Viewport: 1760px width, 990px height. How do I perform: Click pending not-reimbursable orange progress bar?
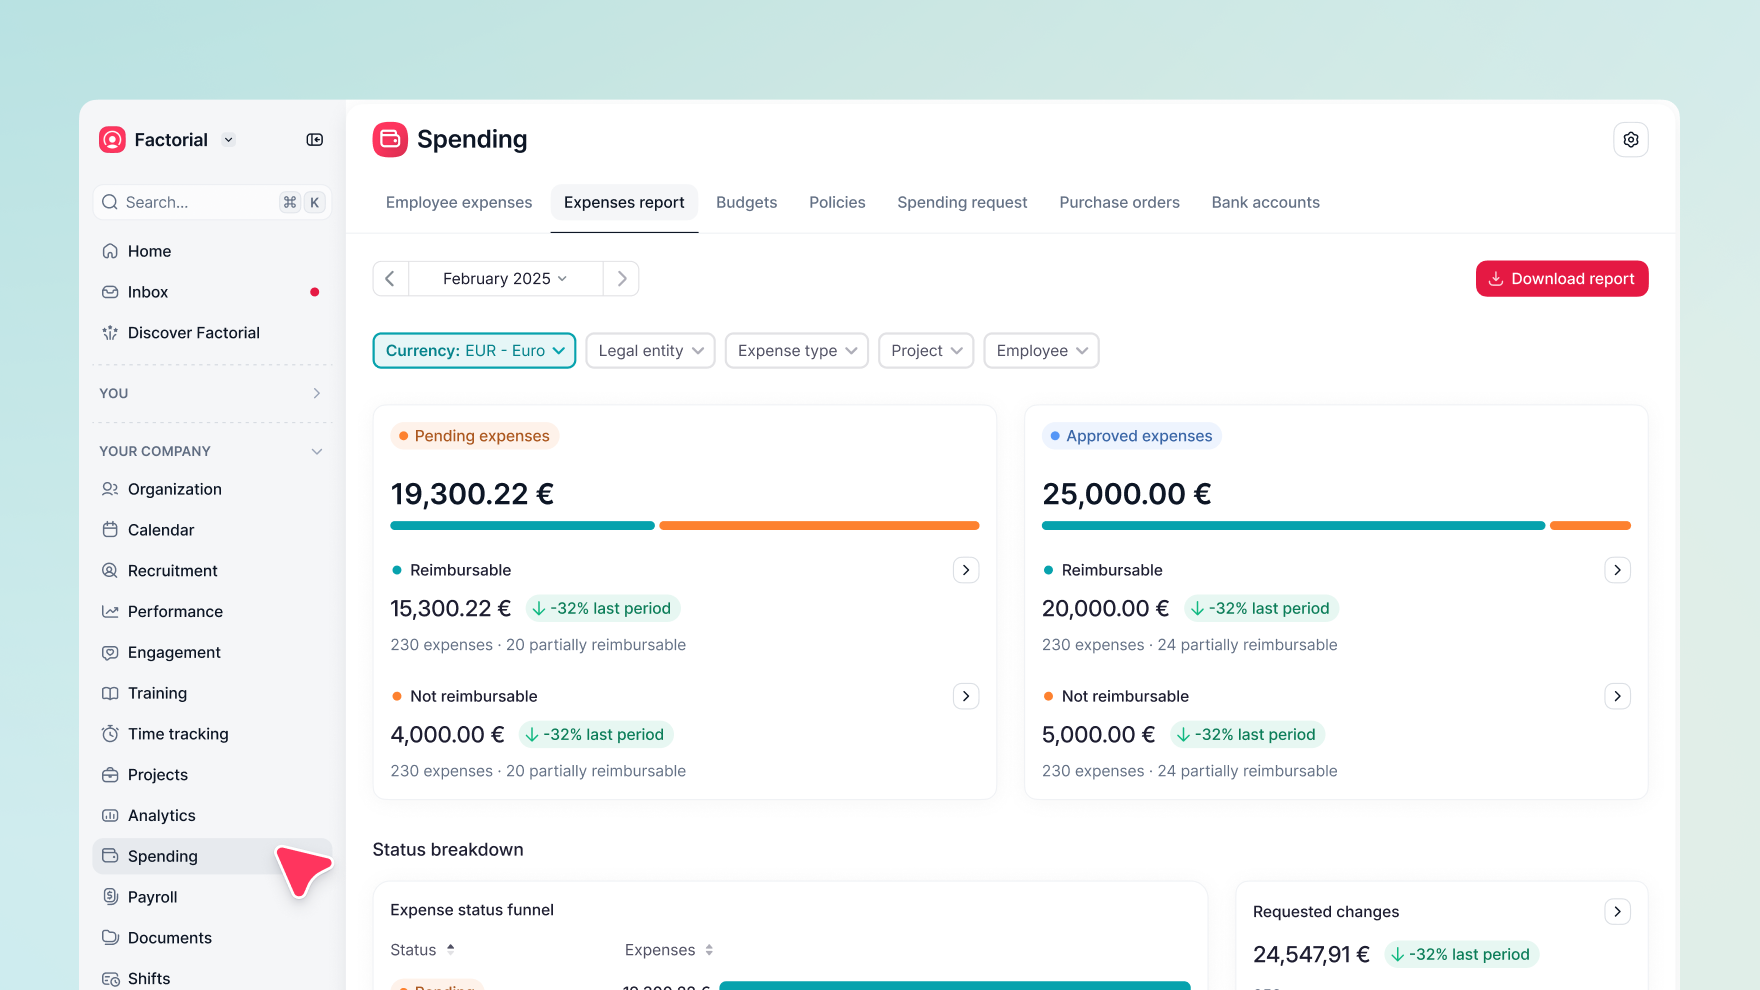[819, 526]
